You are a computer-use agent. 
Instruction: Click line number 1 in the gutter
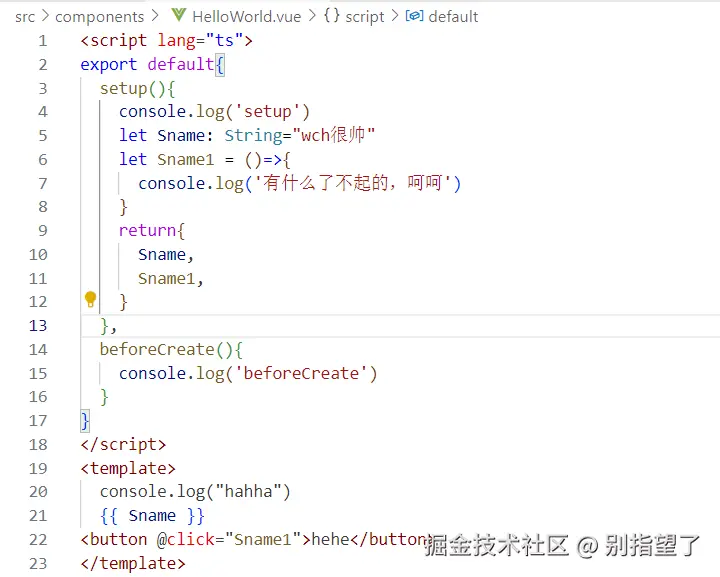(x=43, y=41)
